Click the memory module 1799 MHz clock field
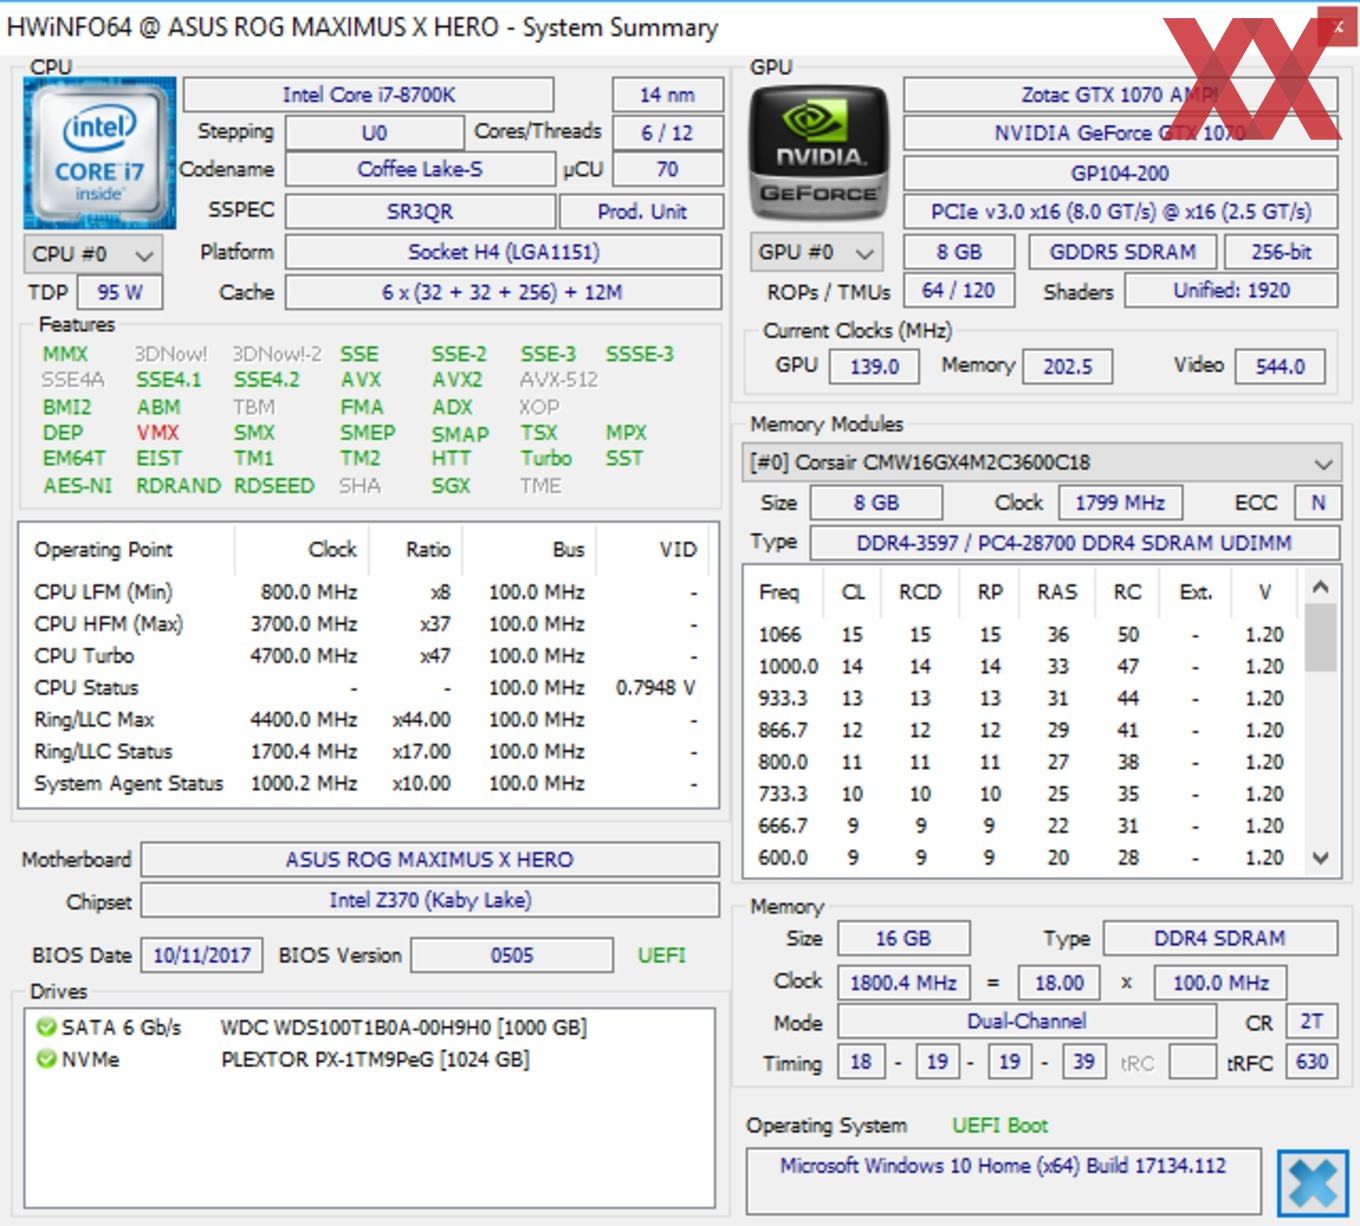The image size is (1360, 1226). [x=1120, y=502]
